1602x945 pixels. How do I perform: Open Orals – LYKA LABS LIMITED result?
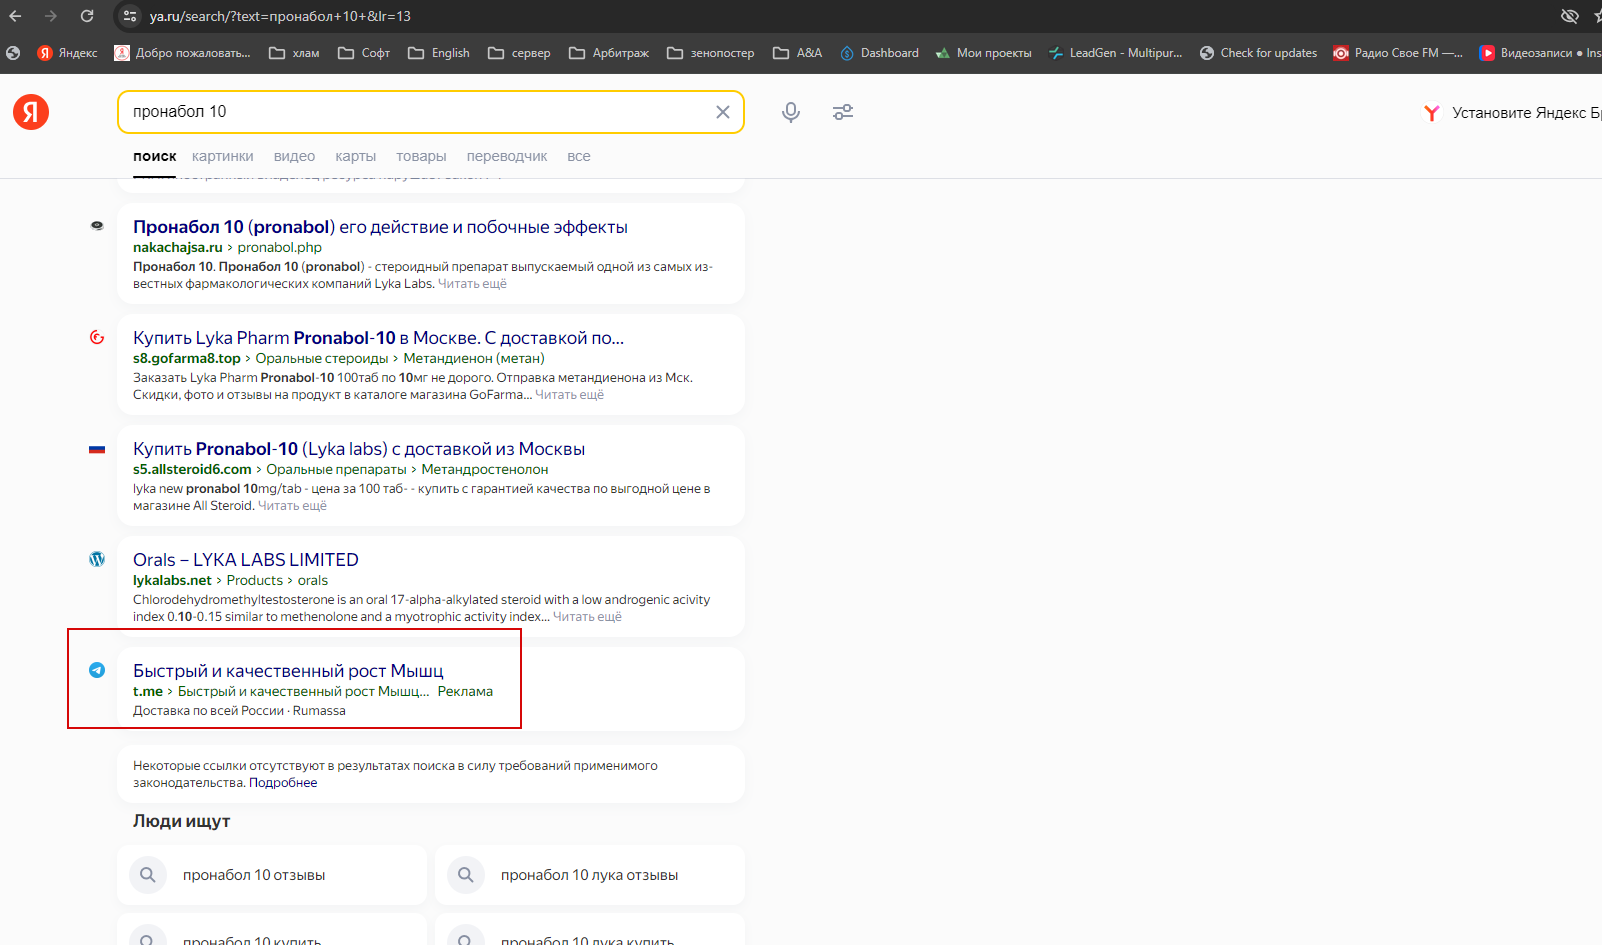(245, 560)
